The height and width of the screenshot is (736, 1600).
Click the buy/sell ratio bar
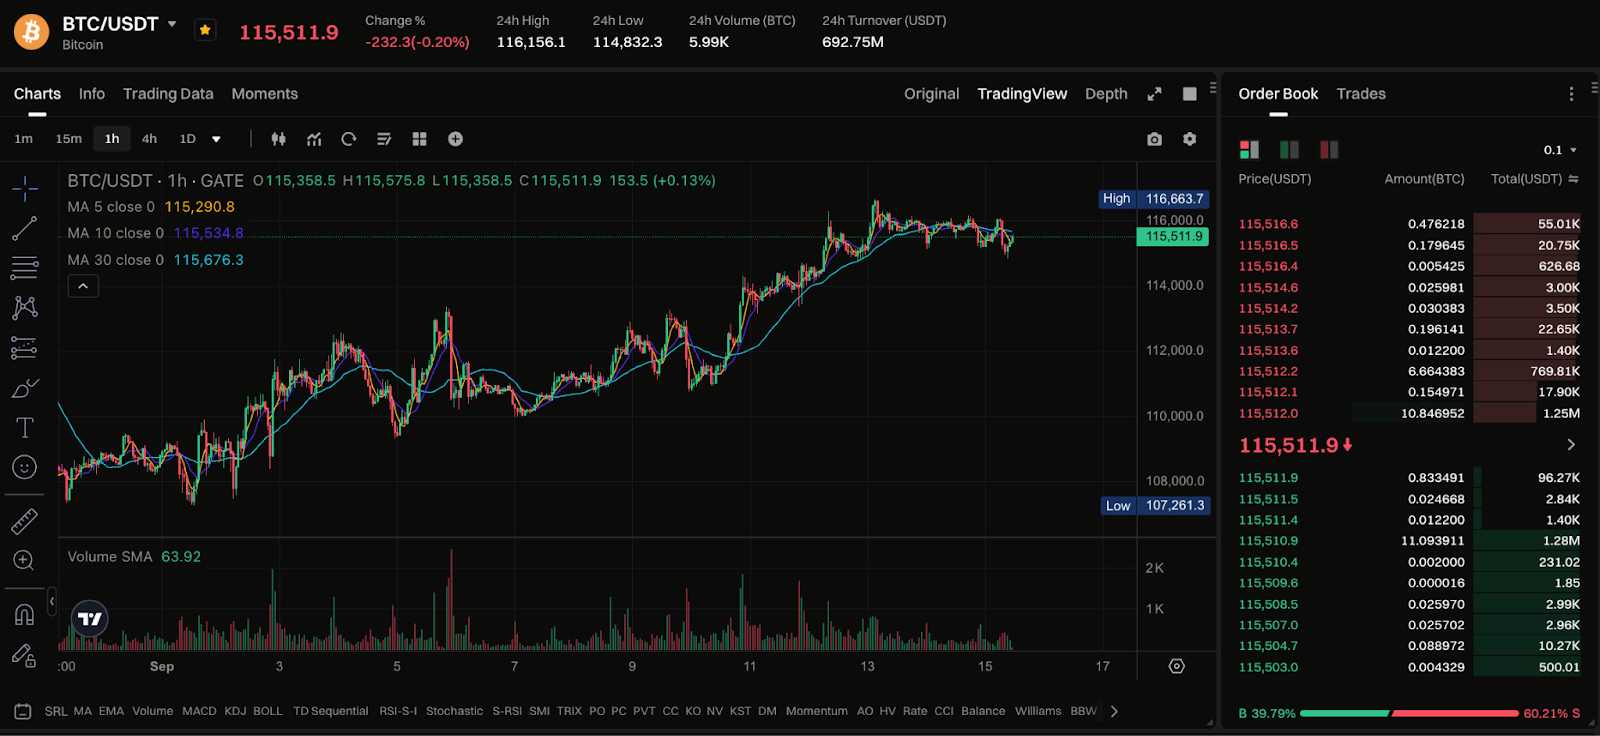pyautogui.click(x=1409, y=713)
